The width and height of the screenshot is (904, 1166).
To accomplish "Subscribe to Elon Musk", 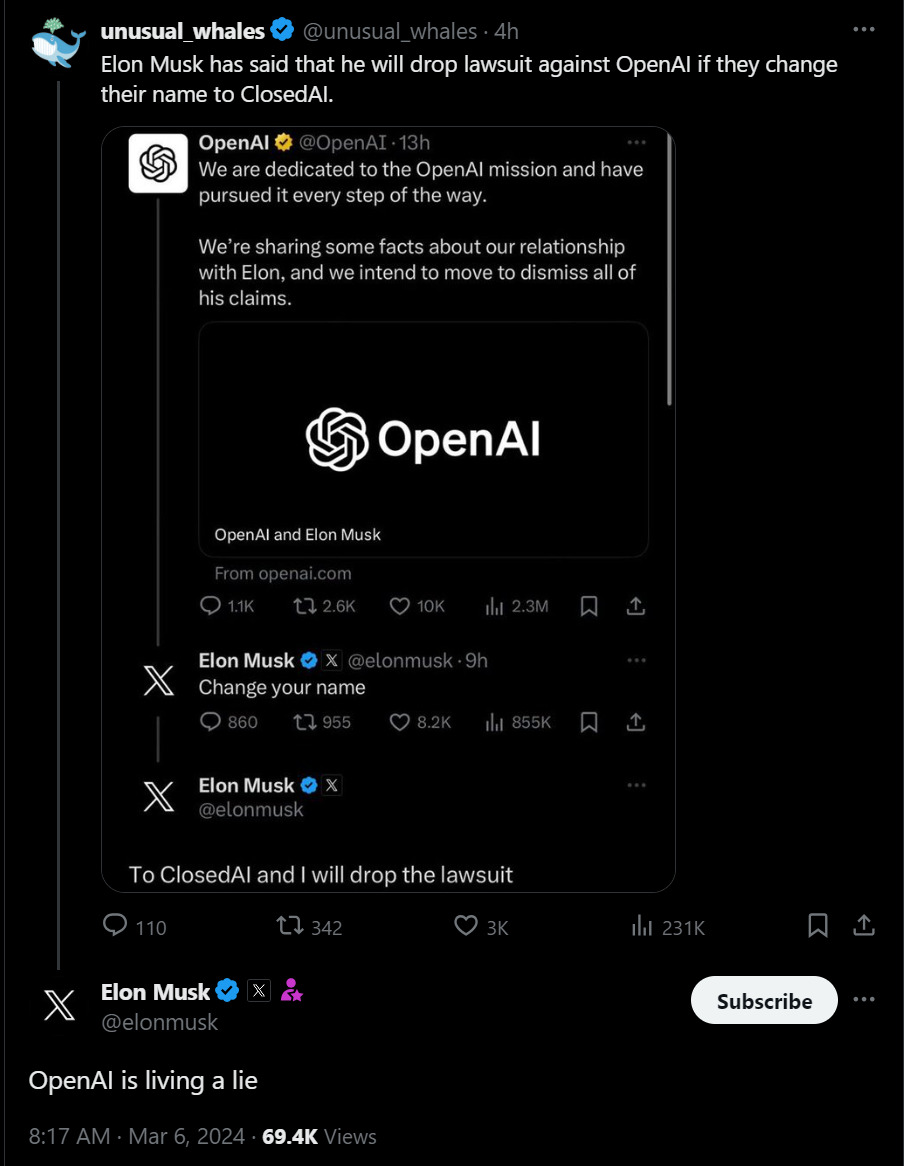I will pyautogui.click(x=764, y=1000).
